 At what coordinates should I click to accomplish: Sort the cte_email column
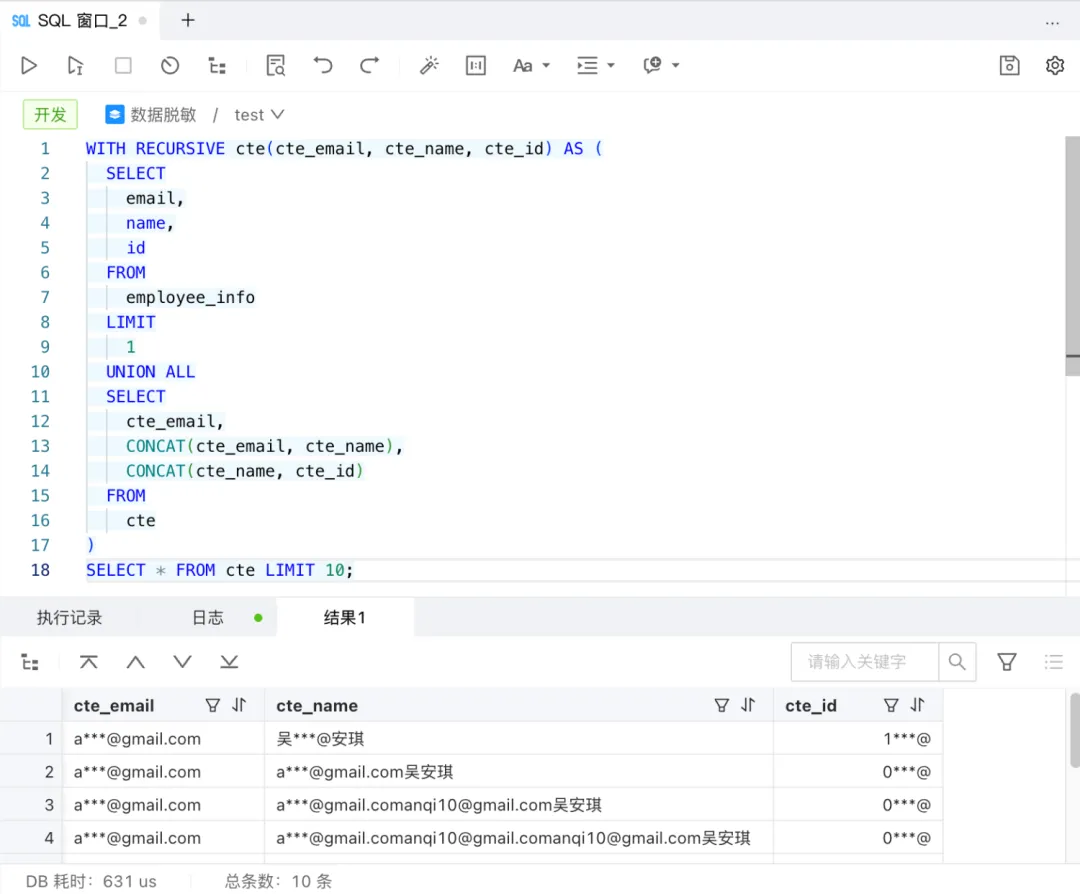coord(239,705)
